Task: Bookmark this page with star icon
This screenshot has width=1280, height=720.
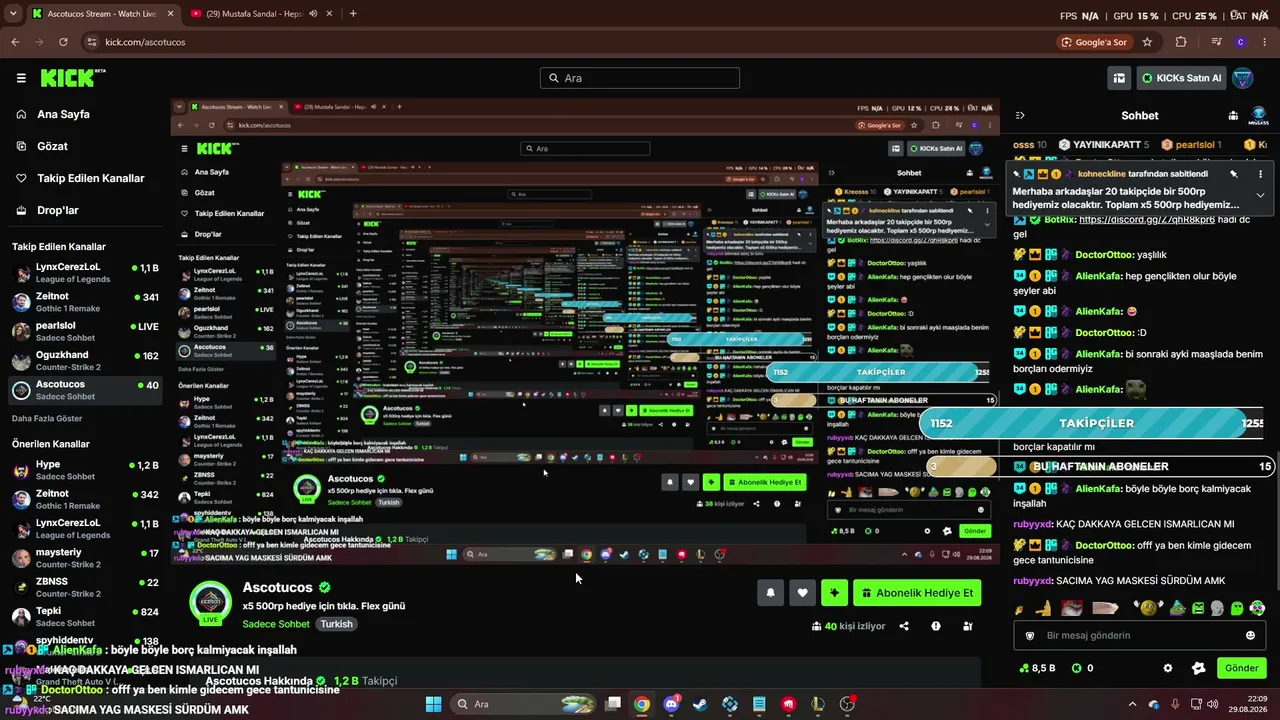Action: pos(1147,42)
